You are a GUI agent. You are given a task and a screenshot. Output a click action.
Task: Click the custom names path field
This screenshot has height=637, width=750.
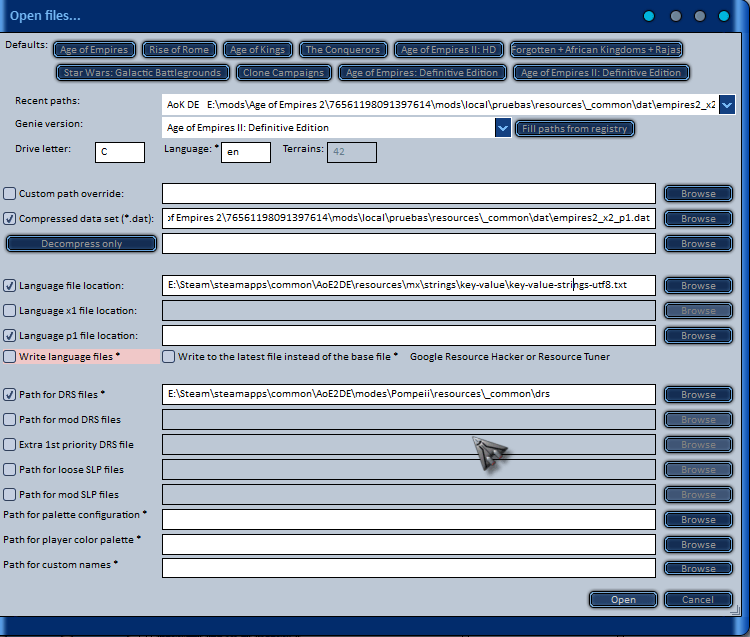point(409,568)
